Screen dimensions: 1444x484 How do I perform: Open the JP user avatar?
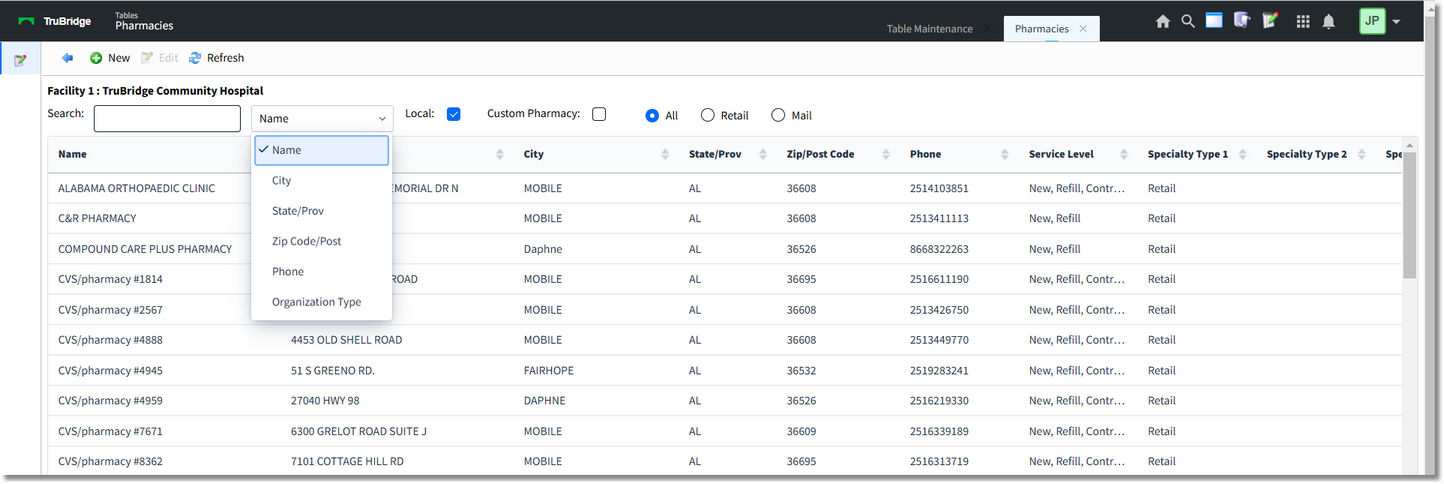click(x=1372, y=21)
